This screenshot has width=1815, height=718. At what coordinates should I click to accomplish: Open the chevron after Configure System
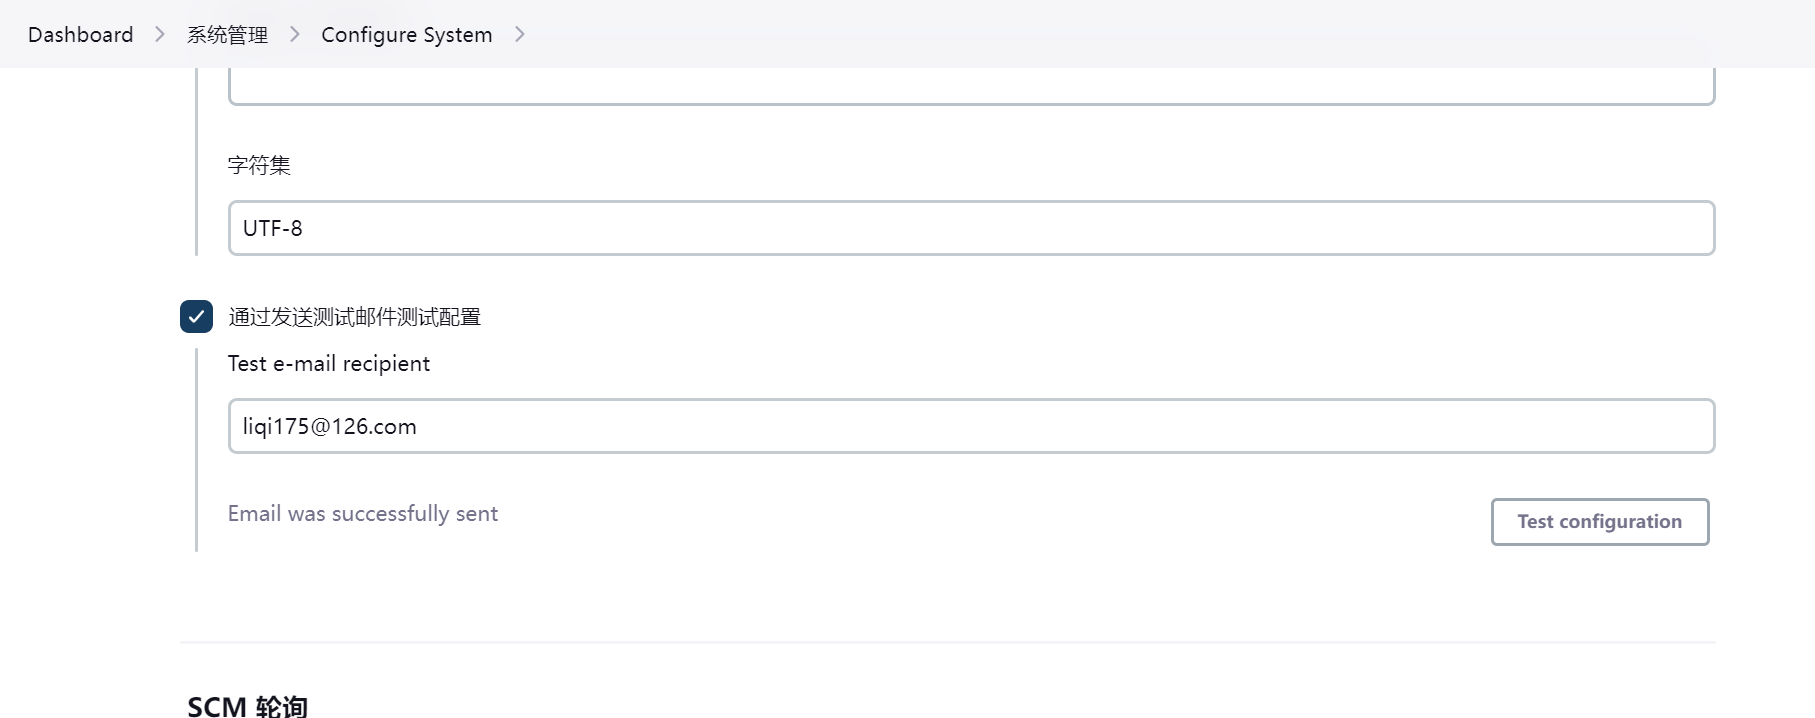coord(520,35)
